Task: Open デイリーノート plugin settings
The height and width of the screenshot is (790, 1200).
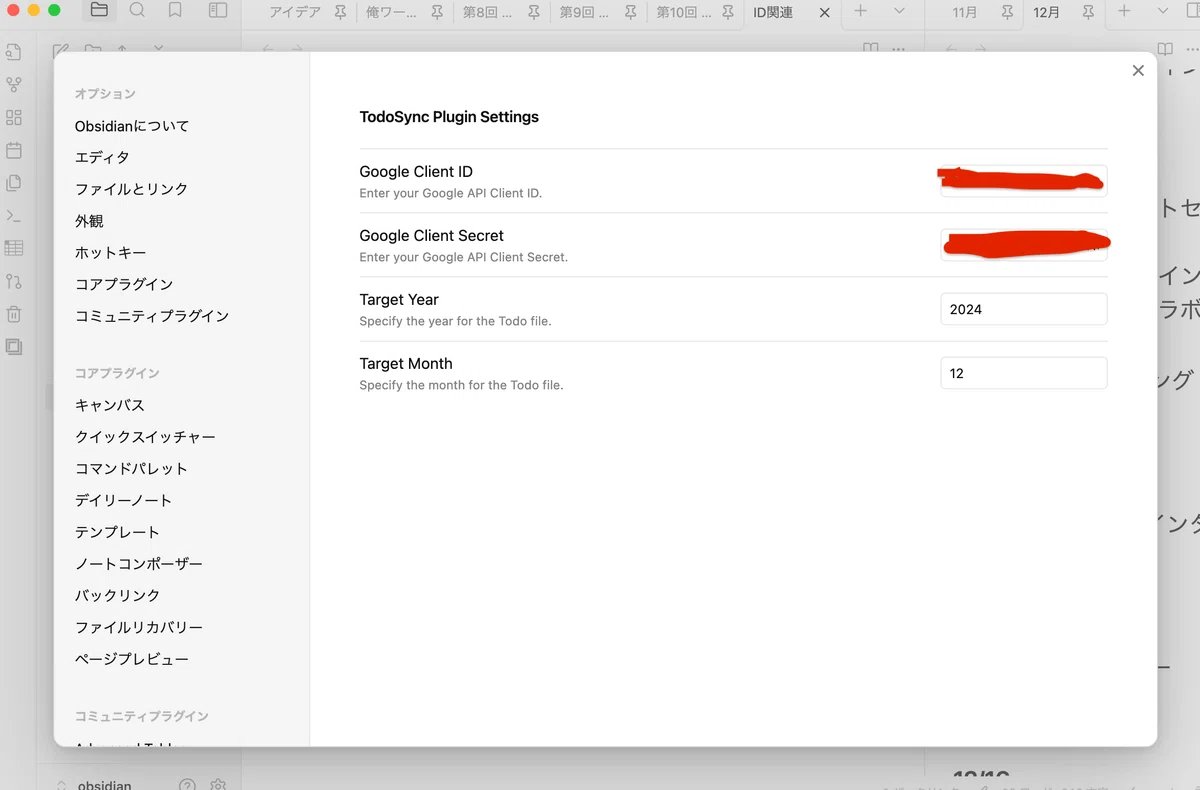Action: pos(123,500)
